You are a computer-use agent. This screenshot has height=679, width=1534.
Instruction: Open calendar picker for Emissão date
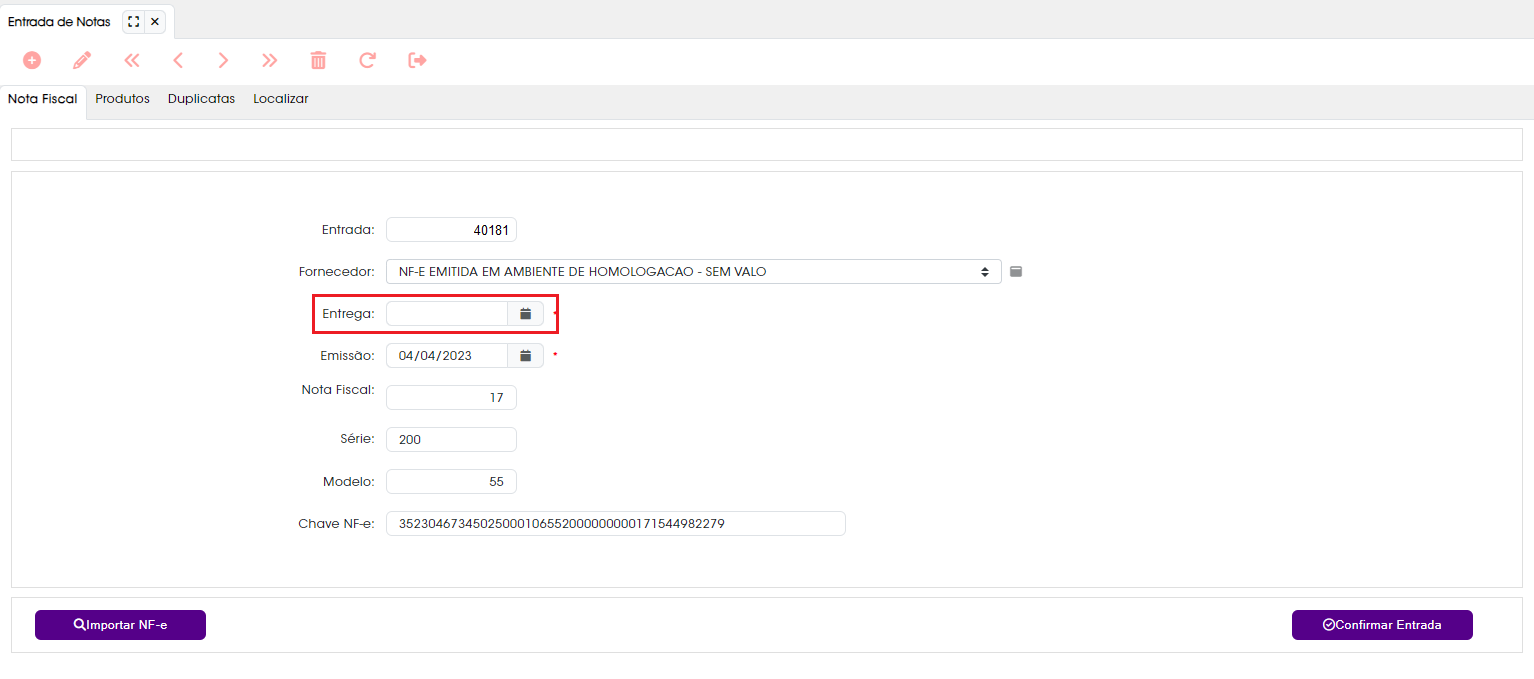525,355
